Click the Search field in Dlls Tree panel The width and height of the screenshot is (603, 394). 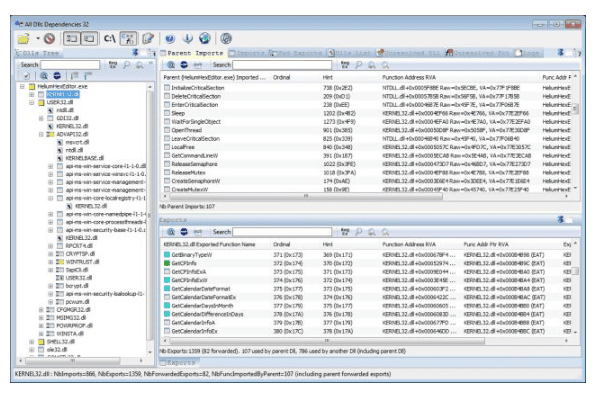70,65
